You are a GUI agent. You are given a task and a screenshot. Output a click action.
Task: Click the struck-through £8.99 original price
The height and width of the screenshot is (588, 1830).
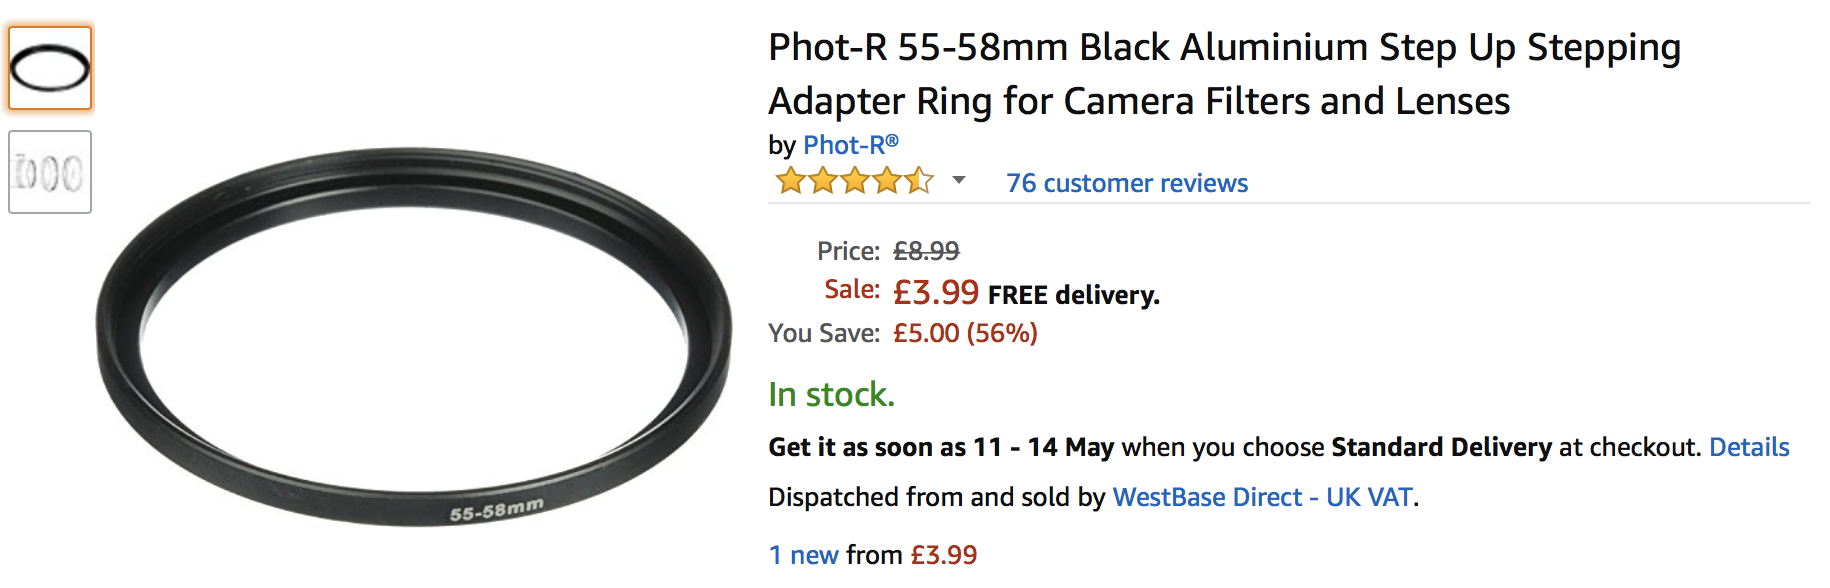(926, 251)
